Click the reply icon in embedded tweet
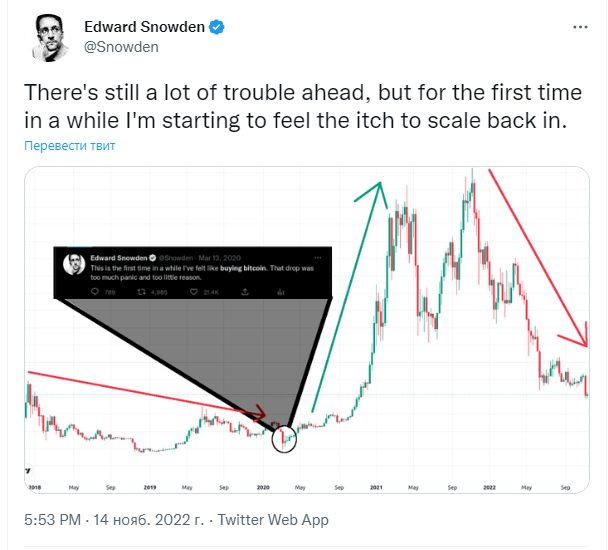The width and height of the screenshot is (608, 550). pyautogui.click(x=95, y=291)
